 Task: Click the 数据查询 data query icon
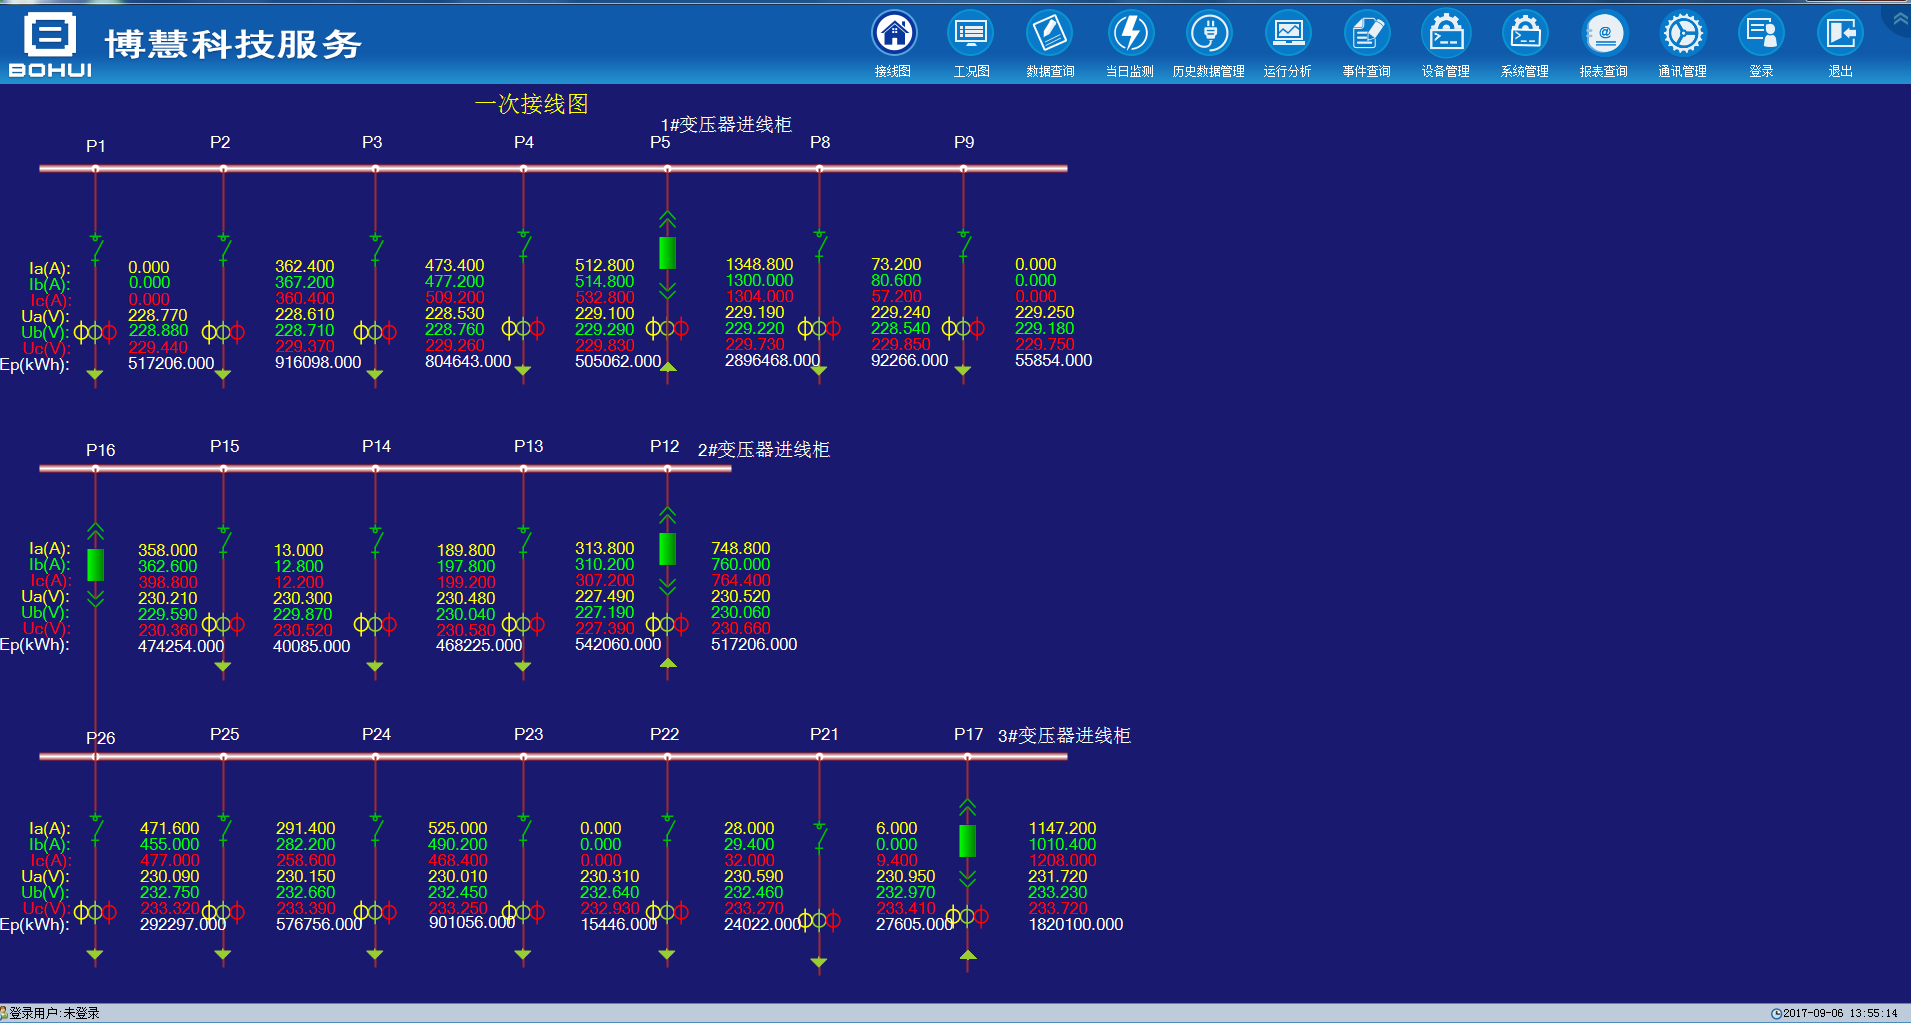point(1049,34)
